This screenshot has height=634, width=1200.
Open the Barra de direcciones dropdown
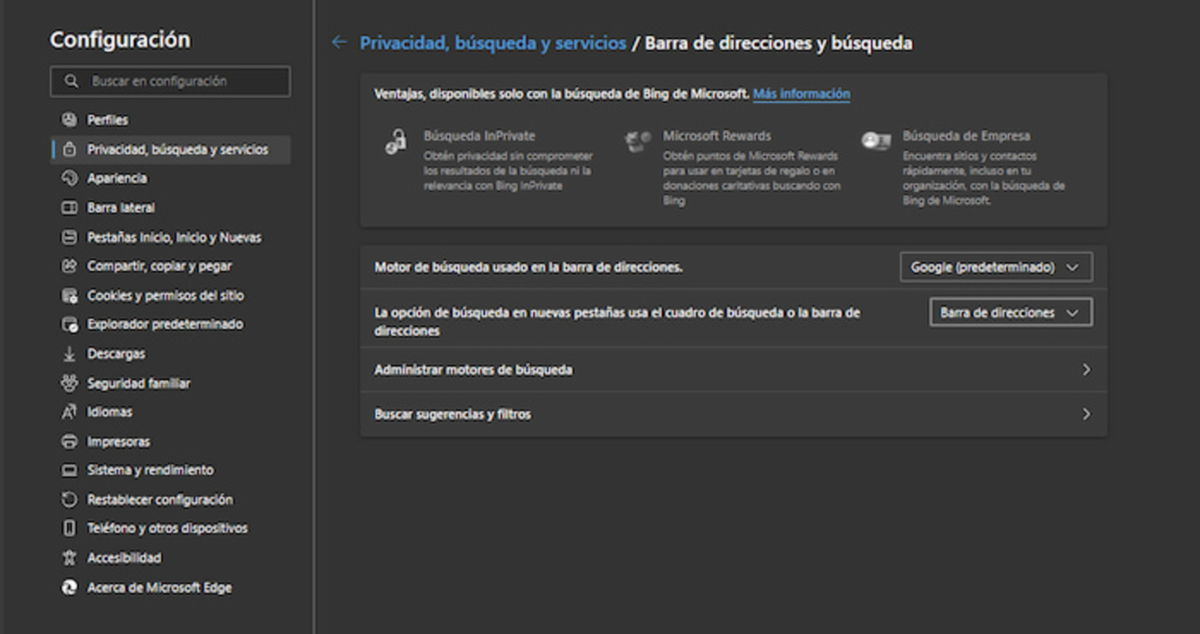coord(1010,312)
